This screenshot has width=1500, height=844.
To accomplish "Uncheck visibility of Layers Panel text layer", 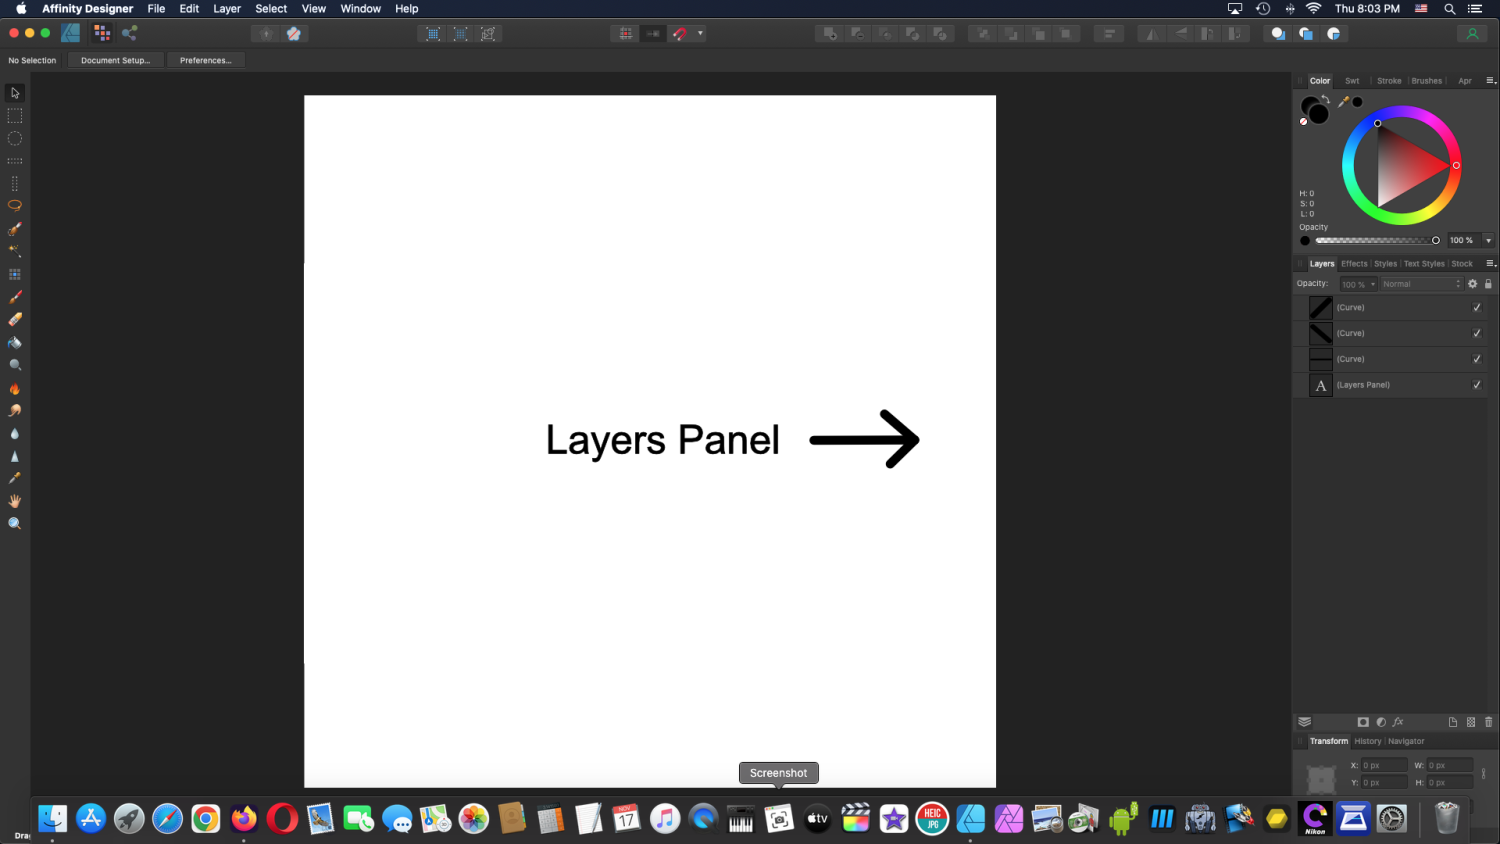I will (x=1477, y=385).
